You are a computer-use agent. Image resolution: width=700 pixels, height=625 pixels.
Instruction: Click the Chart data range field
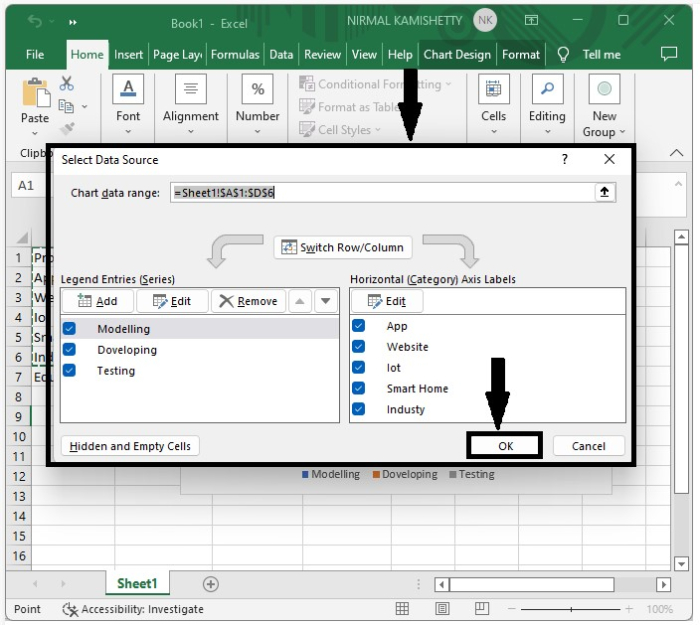[x=383, y=192]
